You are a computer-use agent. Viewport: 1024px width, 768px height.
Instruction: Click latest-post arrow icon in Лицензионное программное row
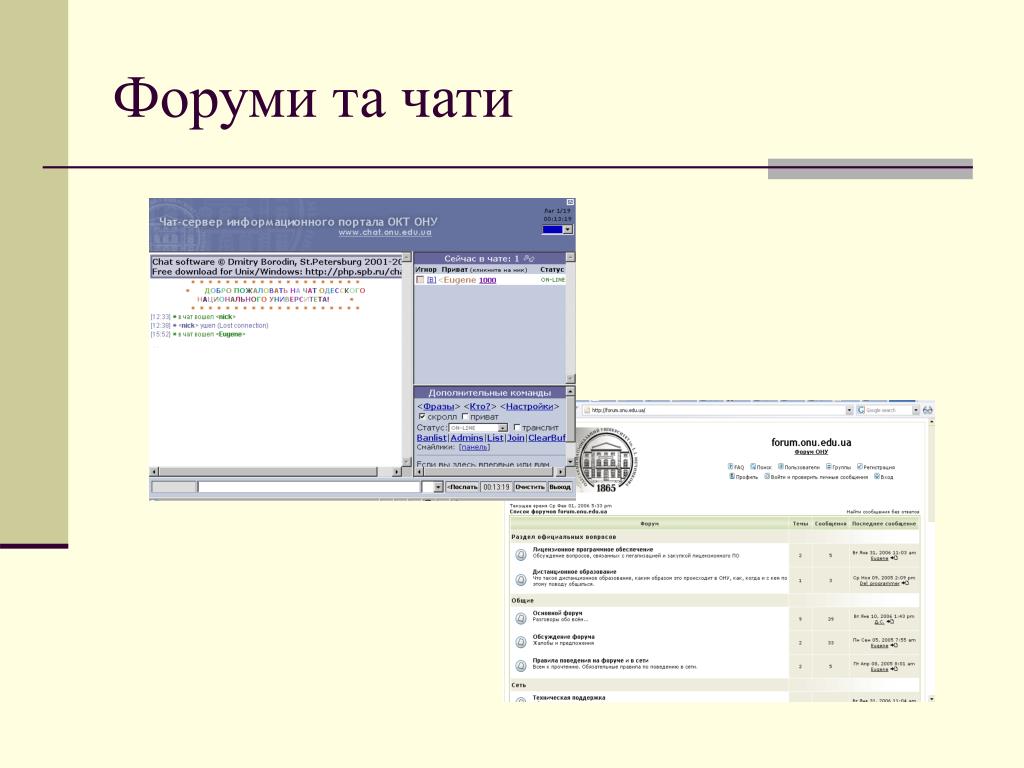point(895,558)
